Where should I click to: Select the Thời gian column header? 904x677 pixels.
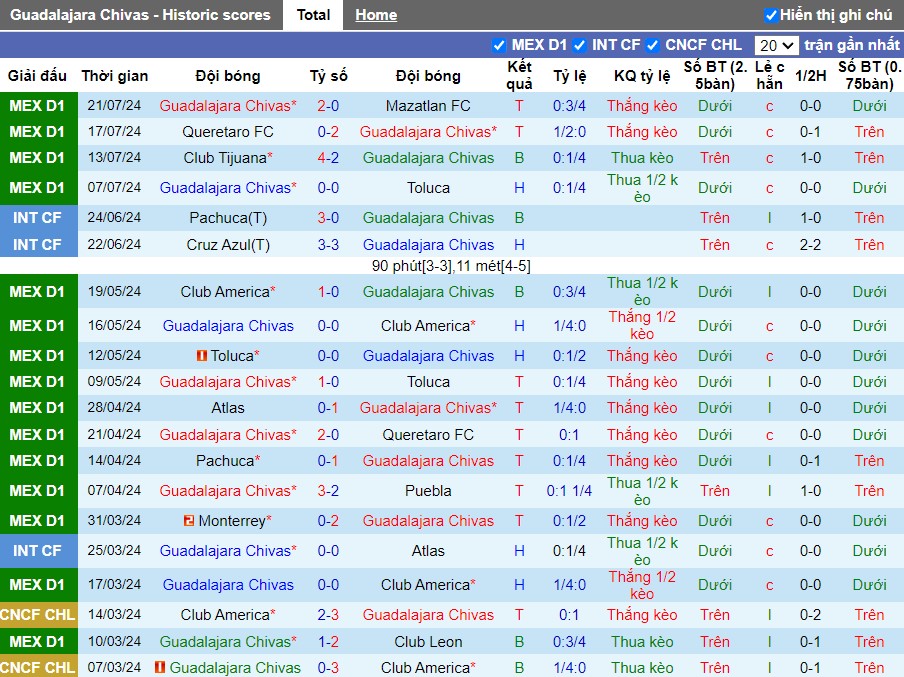pos(115,76)
